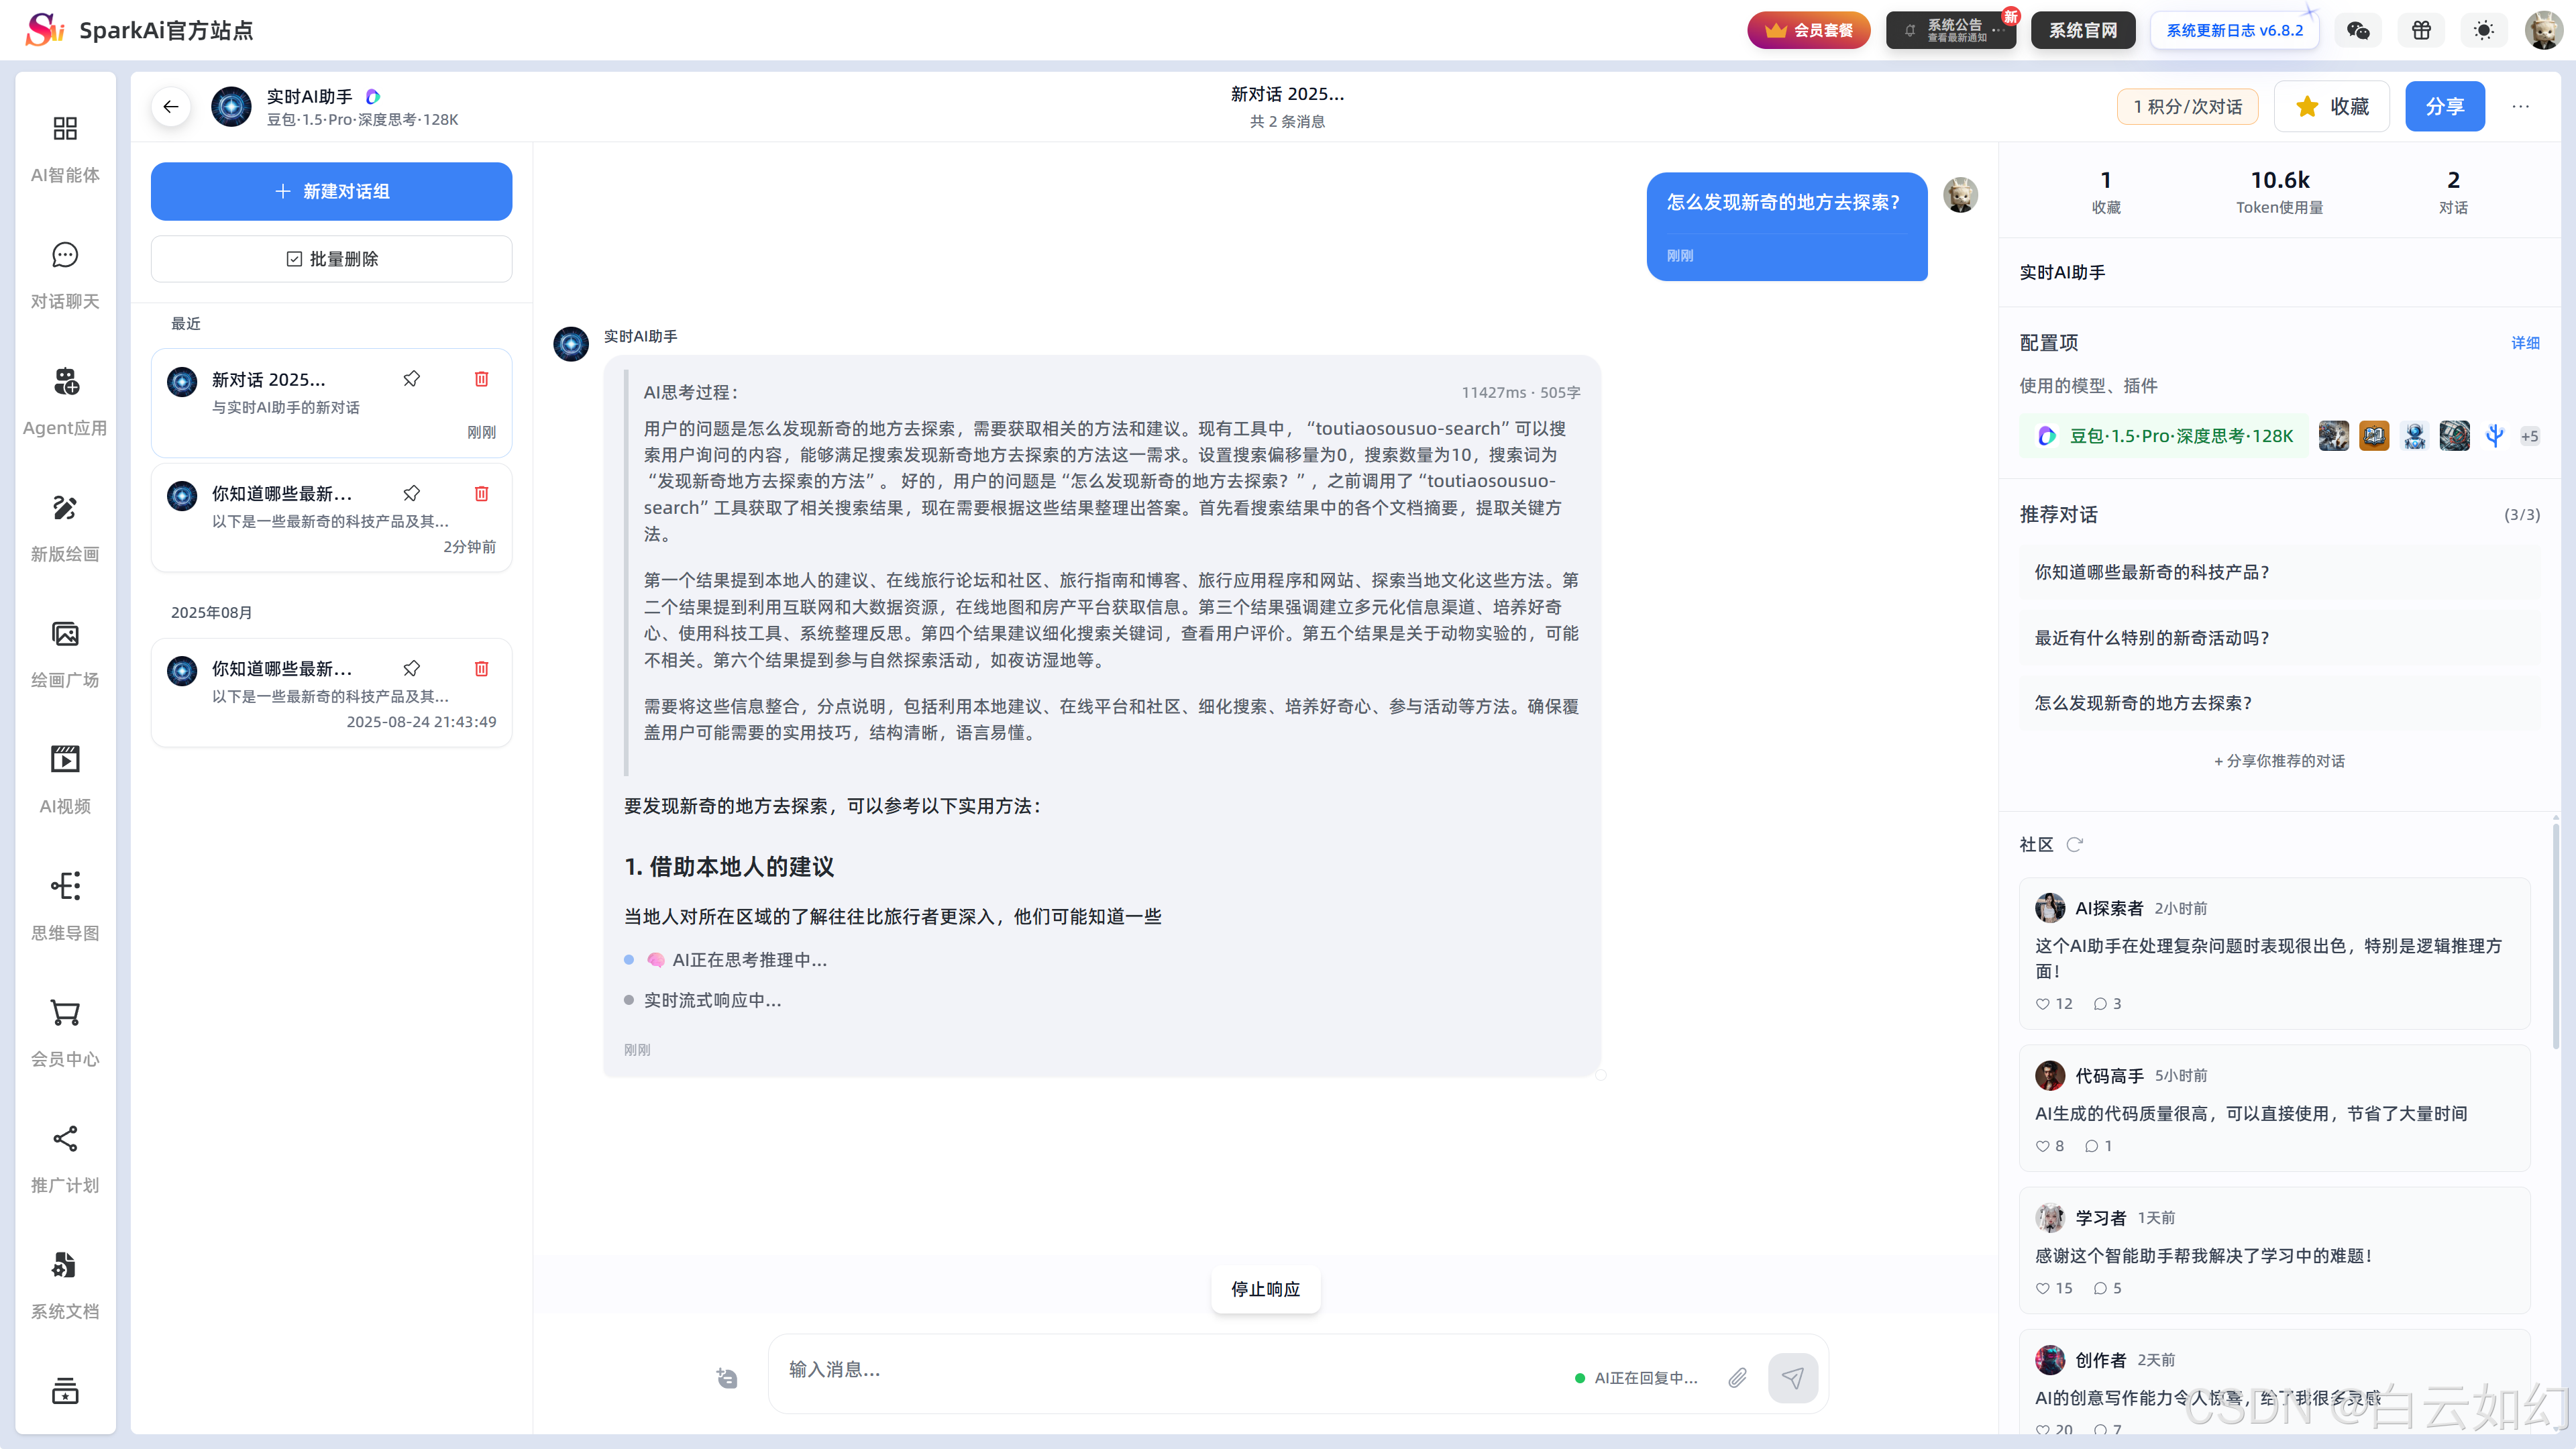
Task: Refresh the 社区 community section
Action: click(x=2075, y=844)
